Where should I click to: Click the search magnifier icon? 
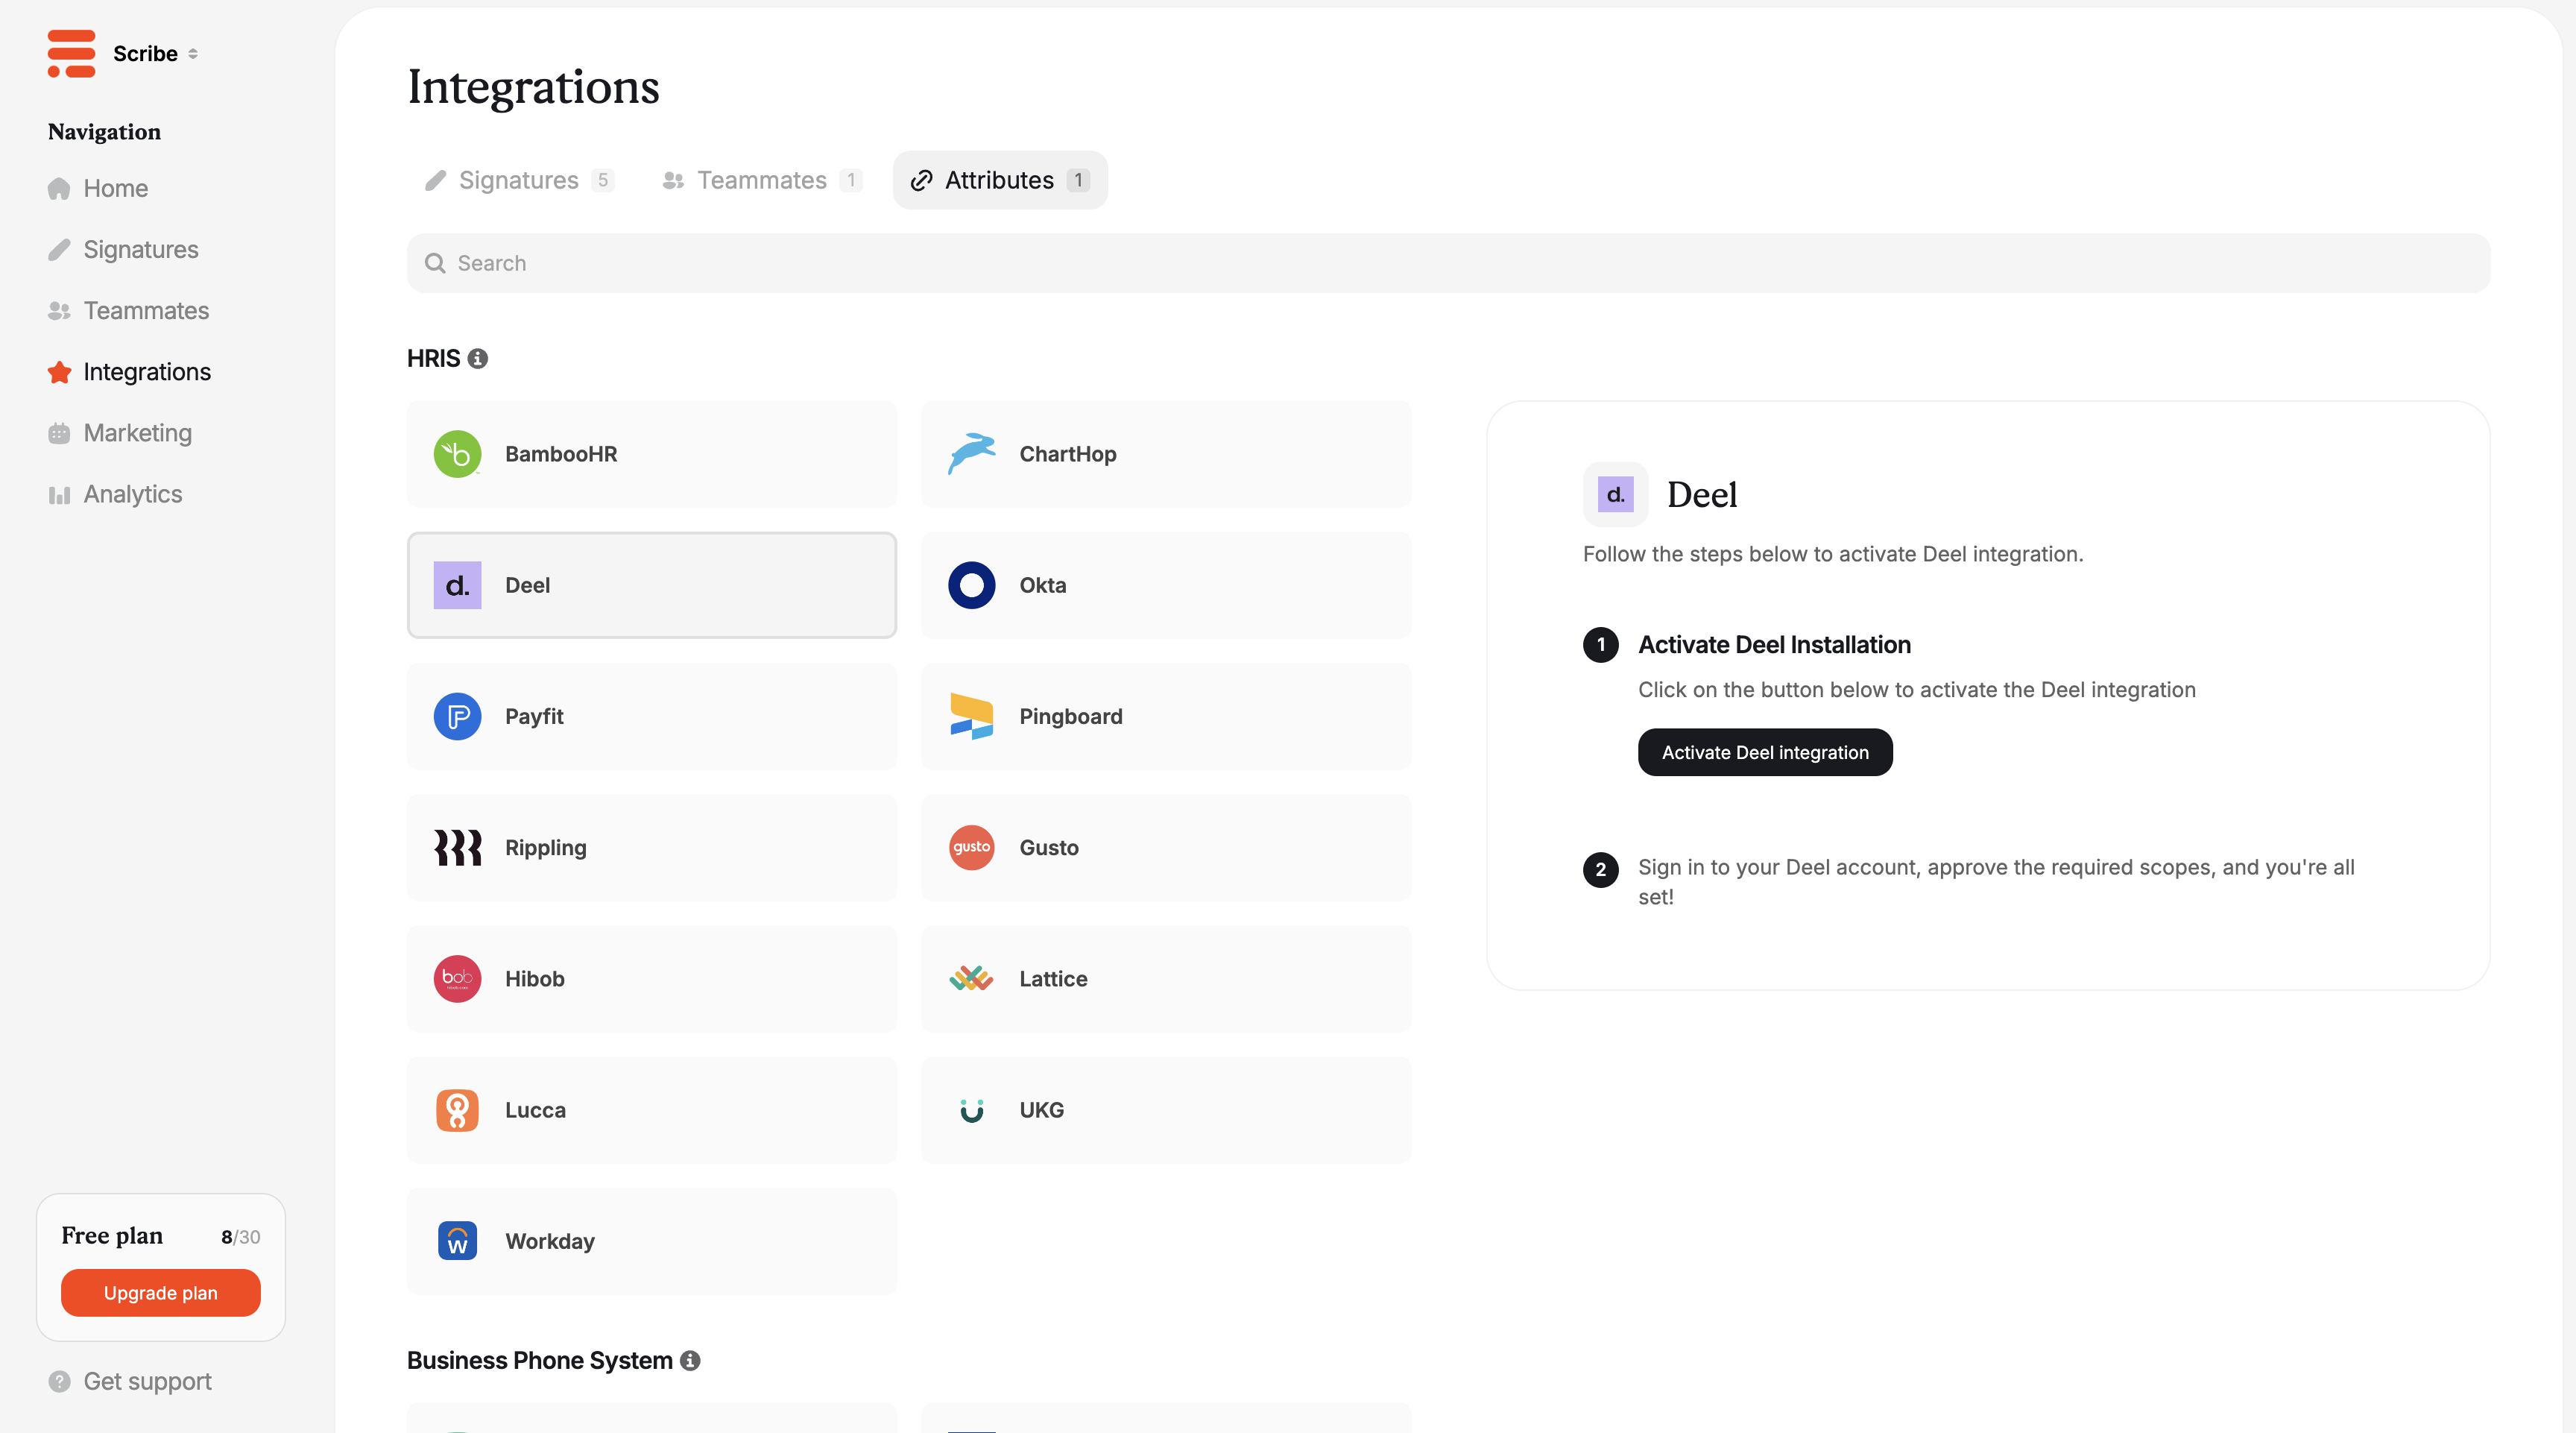point(435,263)
